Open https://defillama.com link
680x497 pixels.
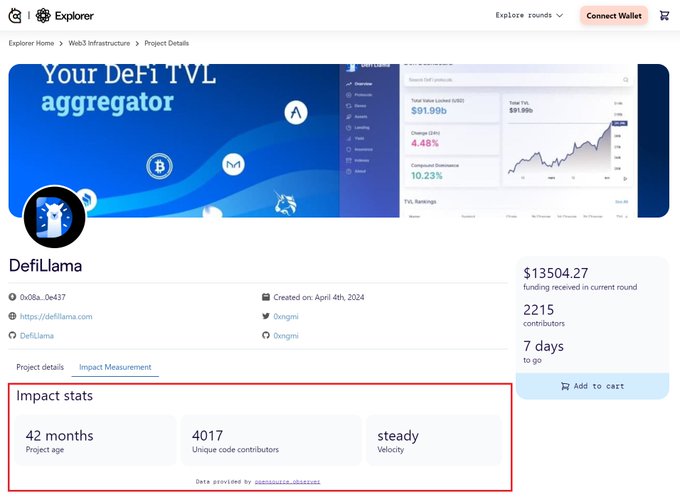56,317
